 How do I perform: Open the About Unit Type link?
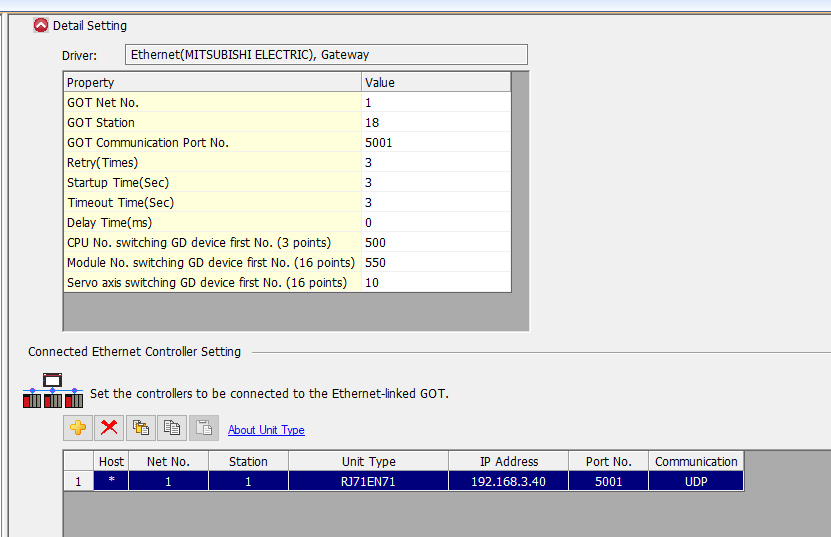pos(266,430)
